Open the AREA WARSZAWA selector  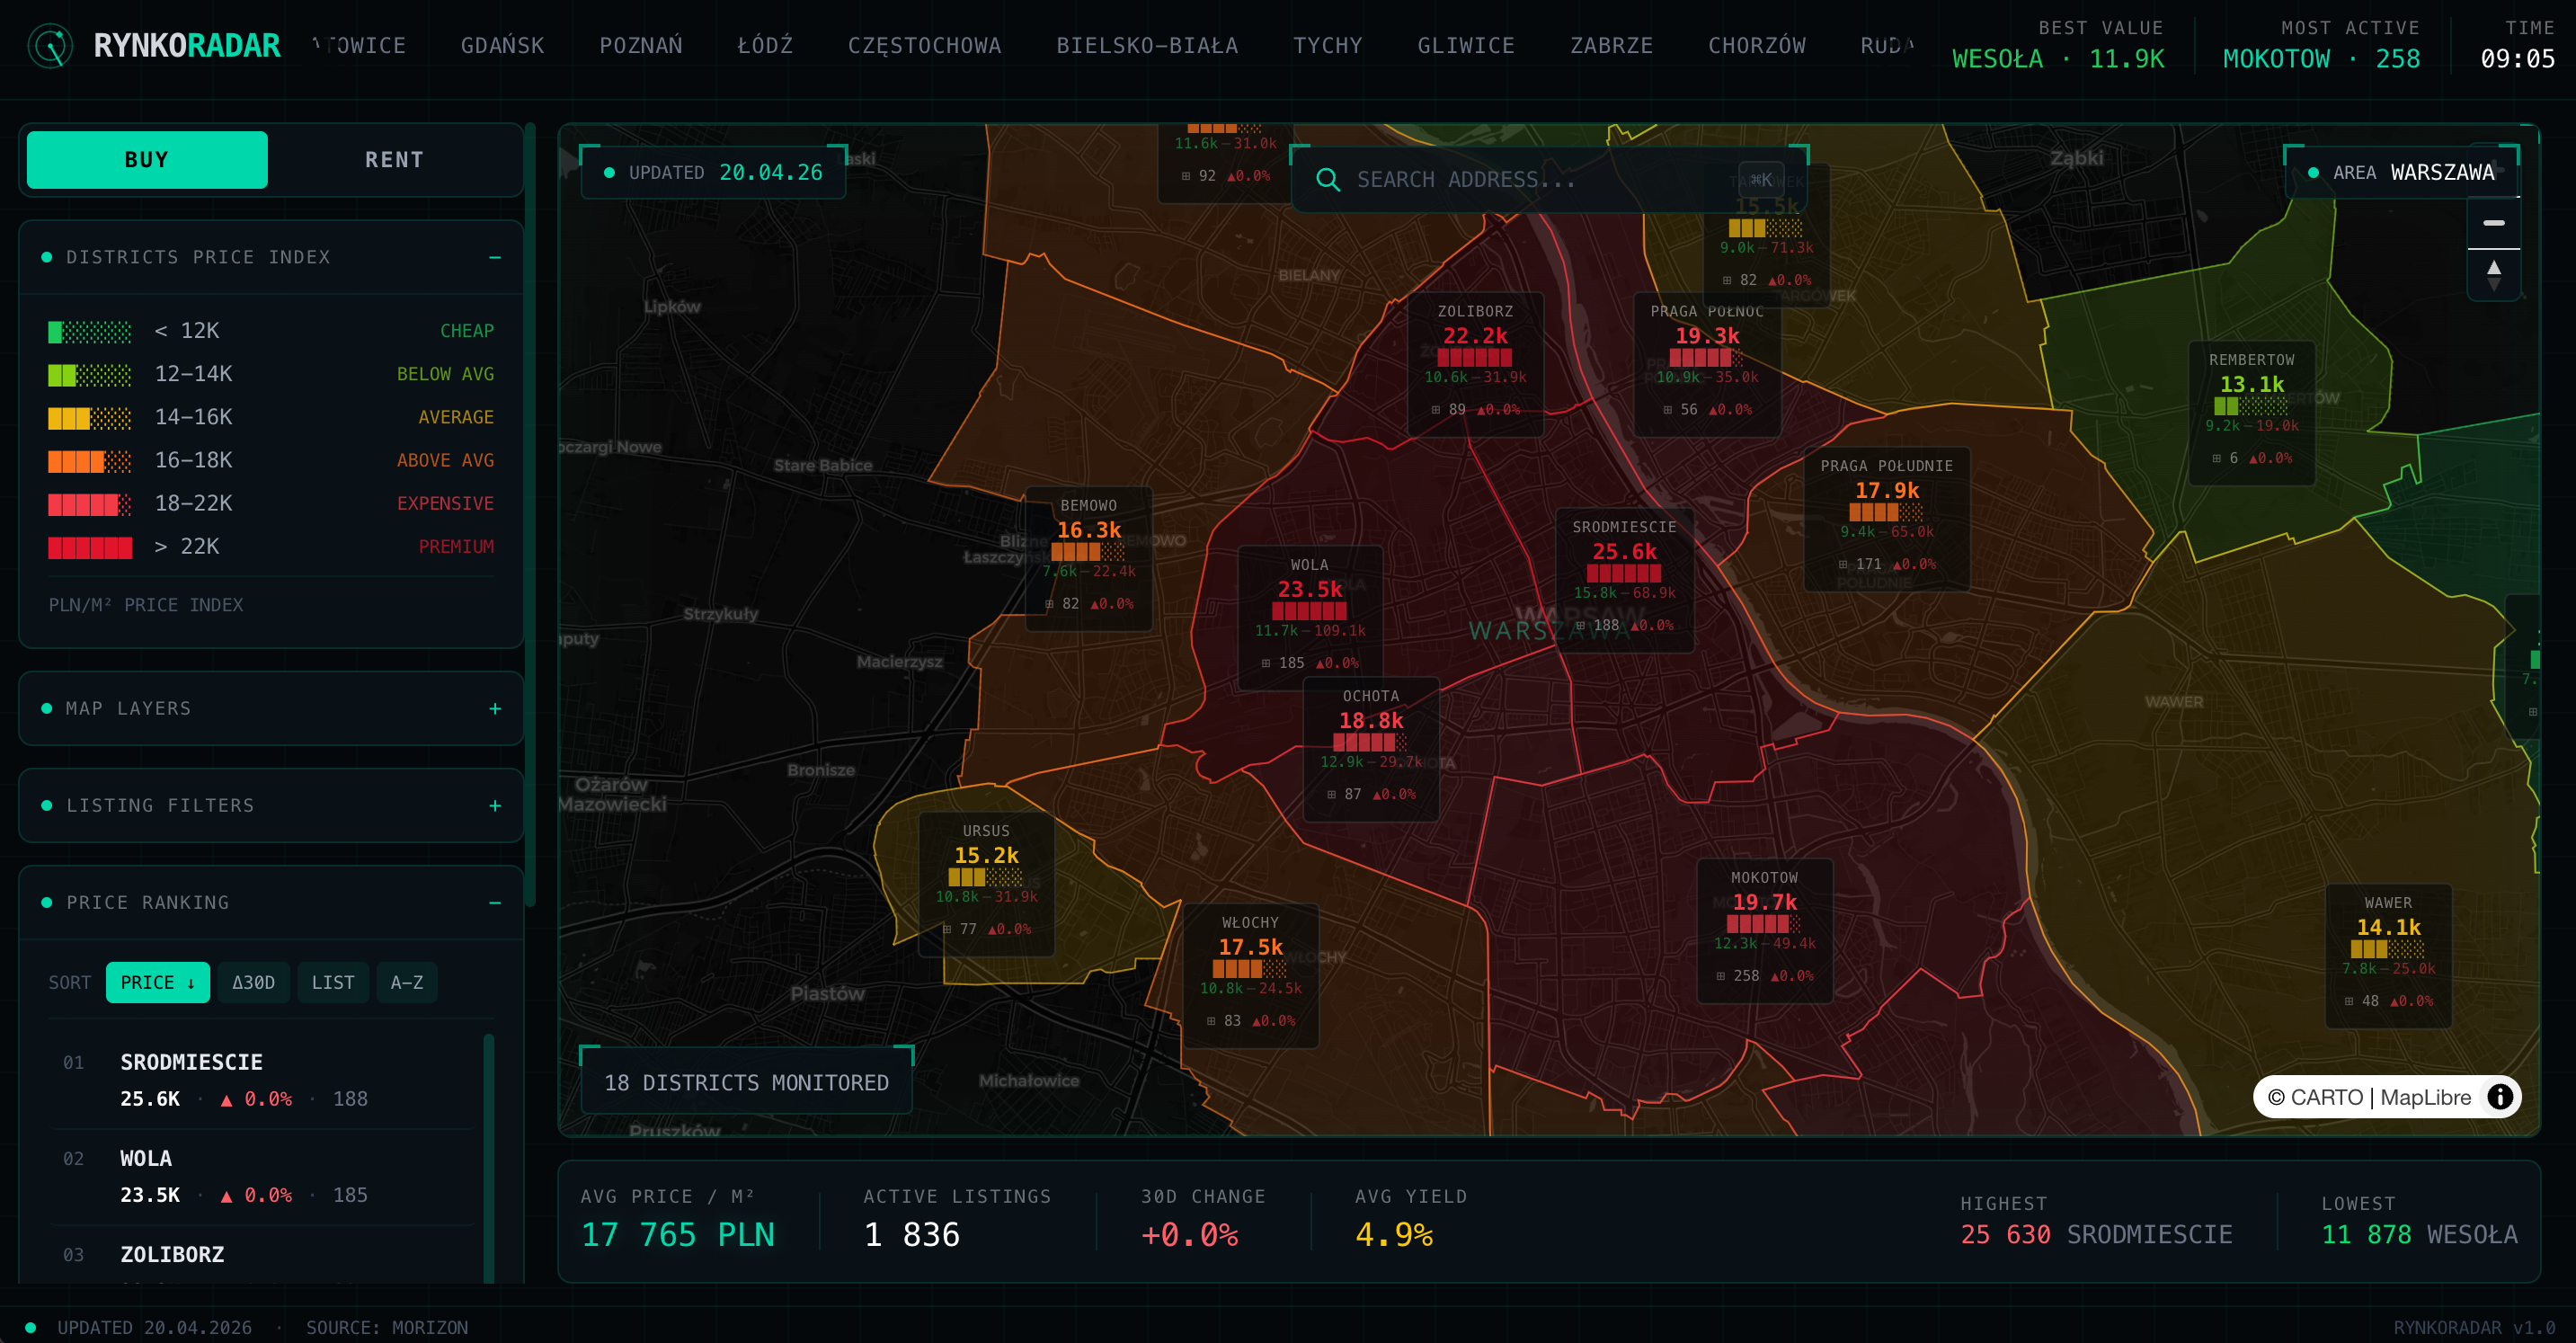pyautogui.click(x=2401, y=173)
